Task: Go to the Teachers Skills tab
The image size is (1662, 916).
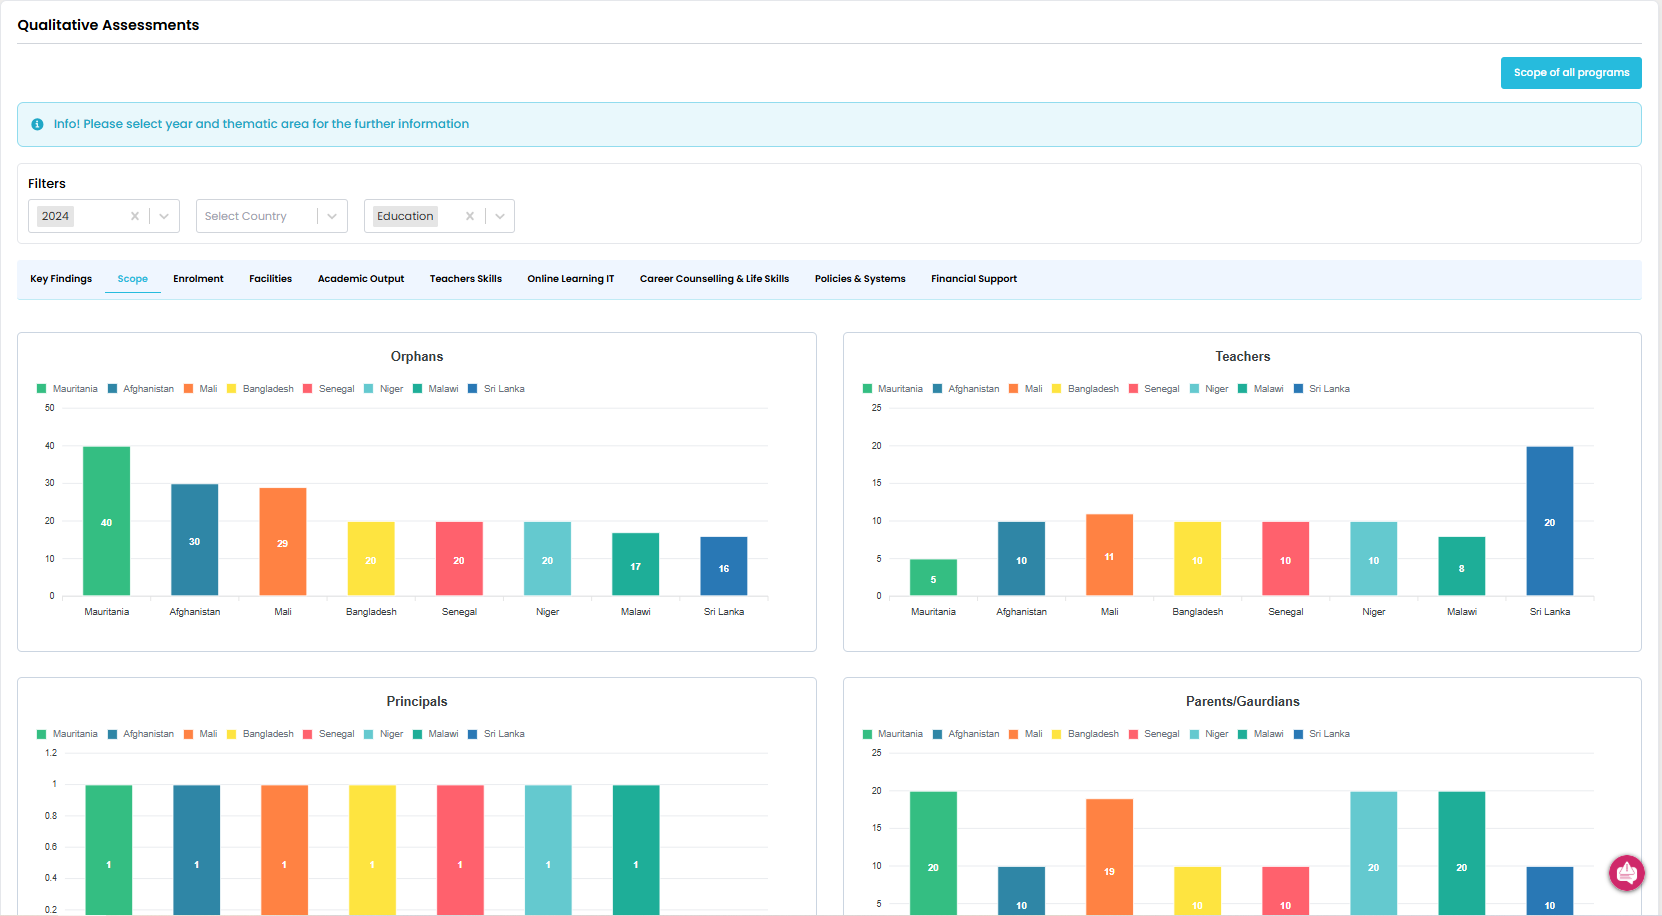Action: point(465,279)
